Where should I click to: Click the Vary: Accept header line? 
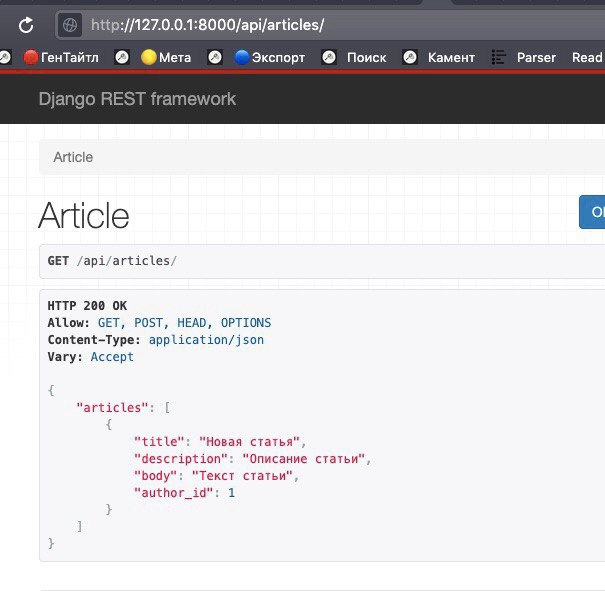tap(91, 356)
